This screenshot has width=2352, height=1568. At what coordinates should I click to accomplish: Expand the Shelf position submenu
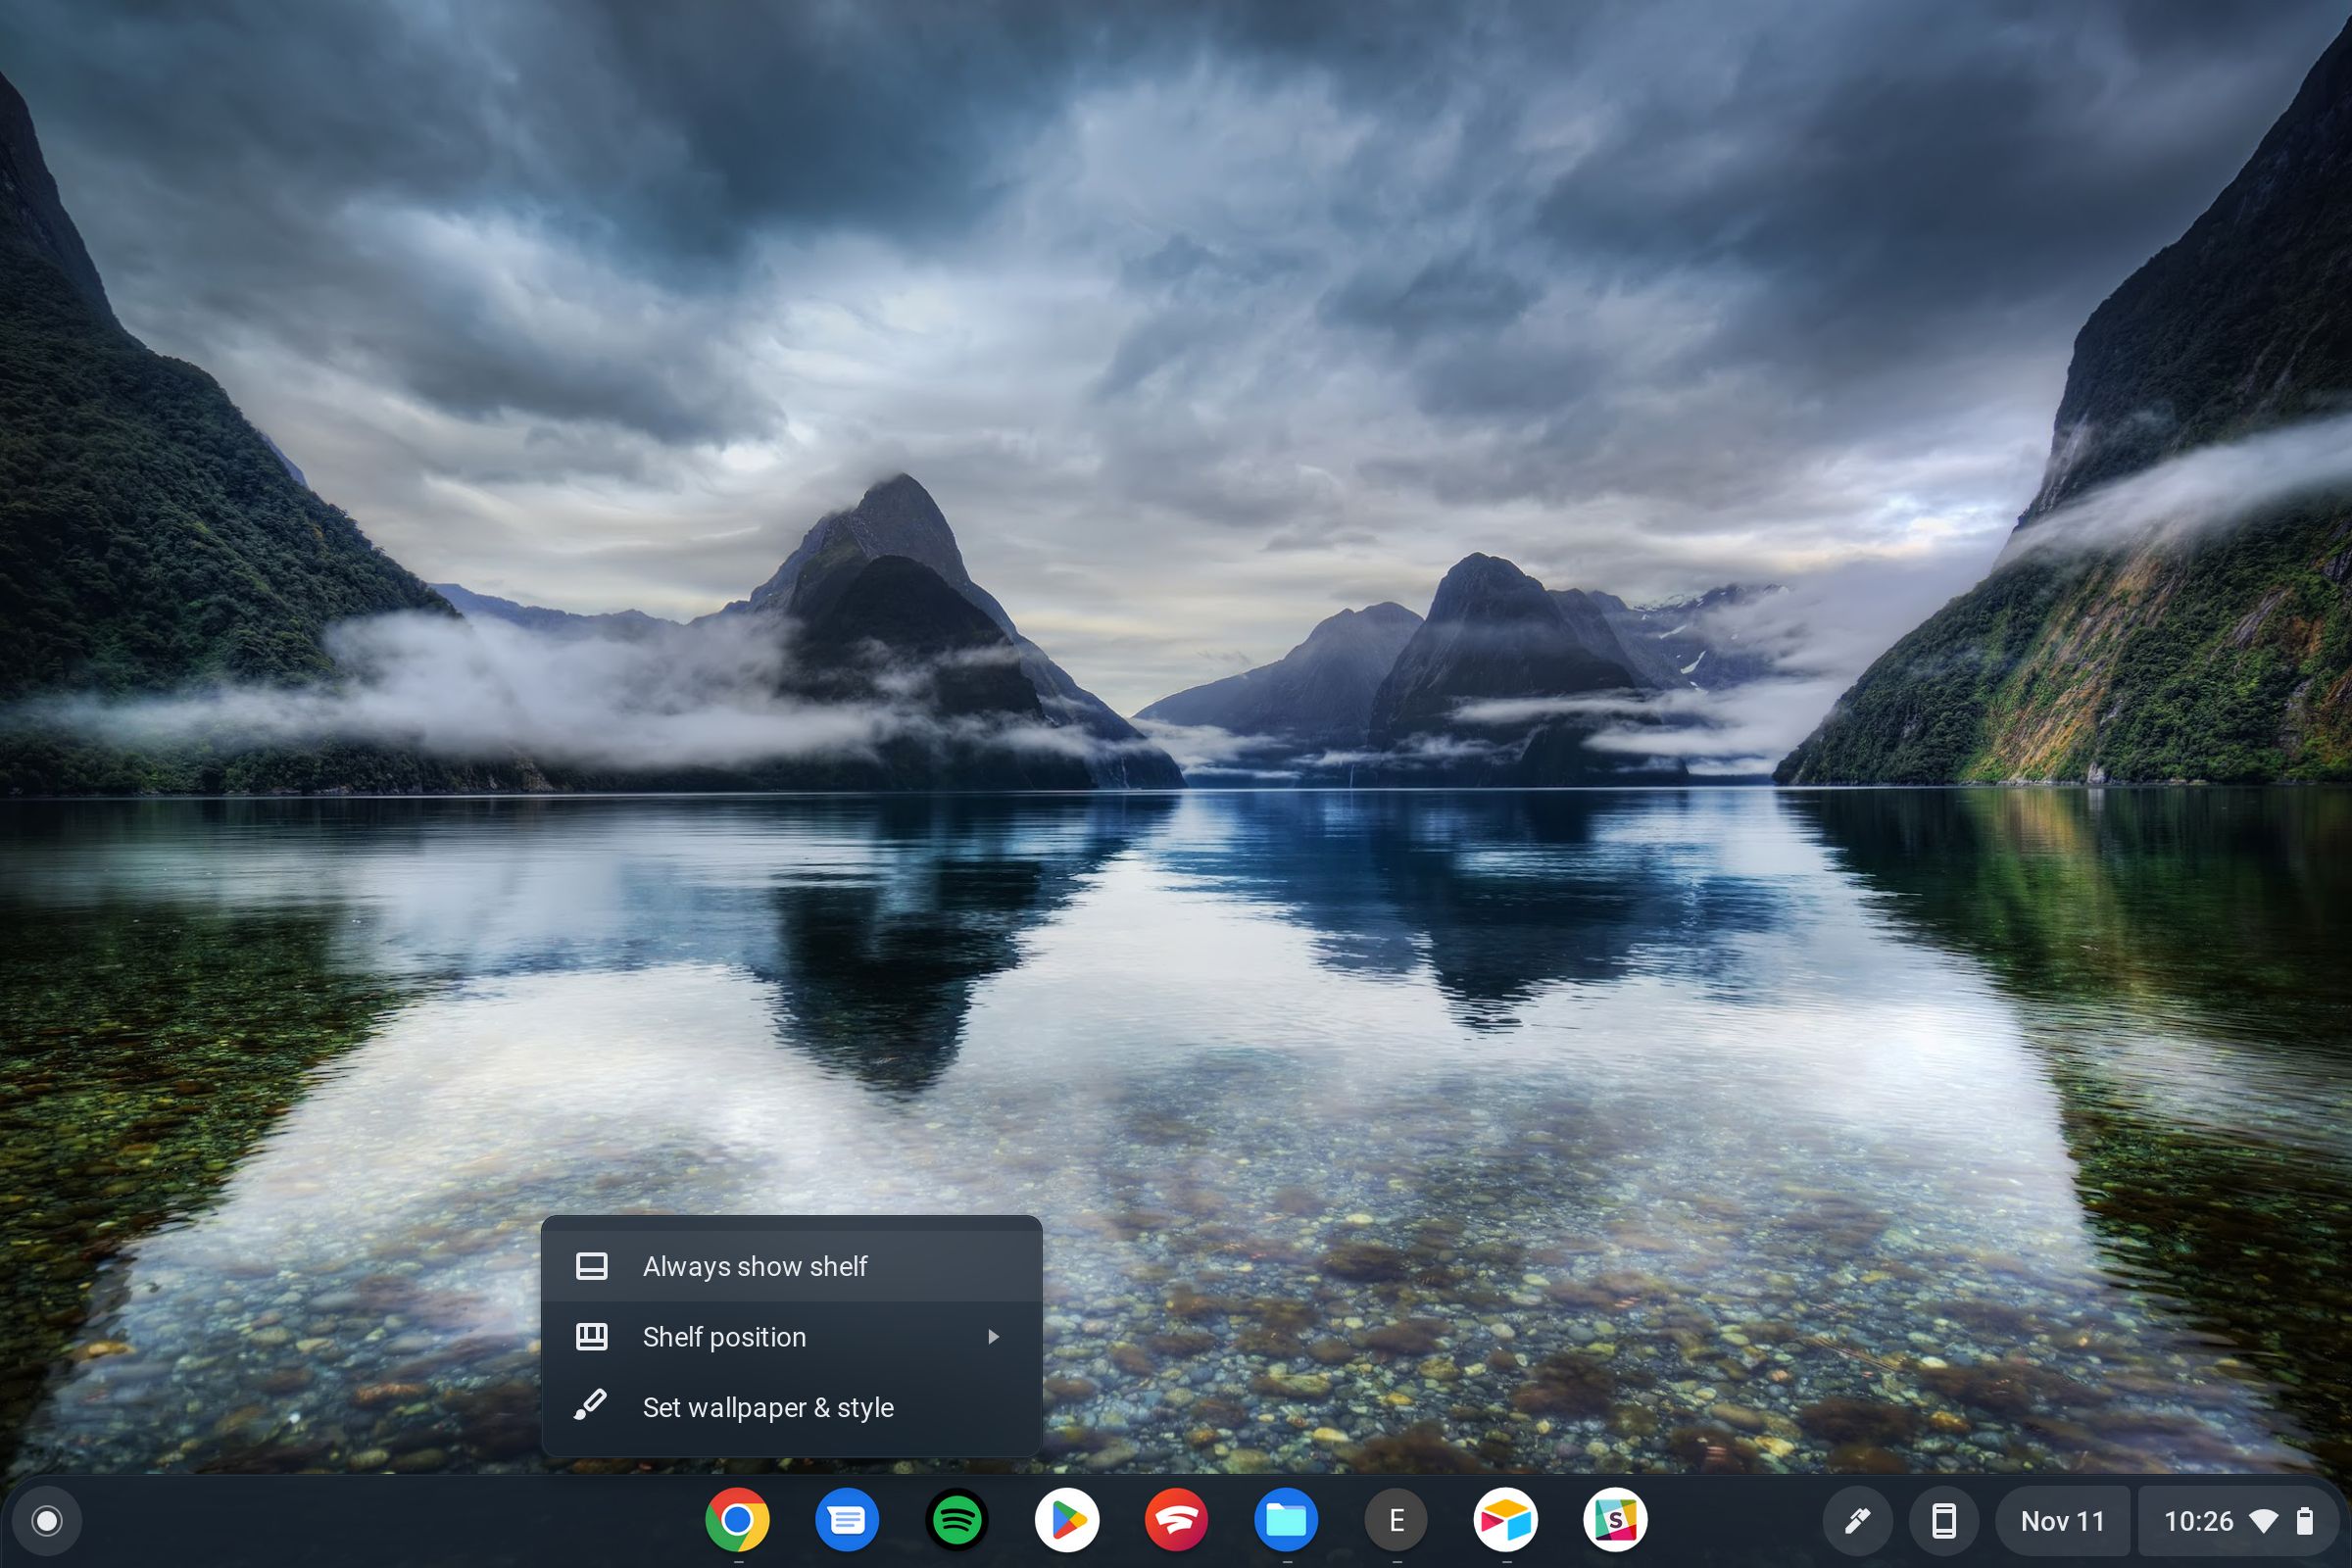click(x=995, y=1337)
